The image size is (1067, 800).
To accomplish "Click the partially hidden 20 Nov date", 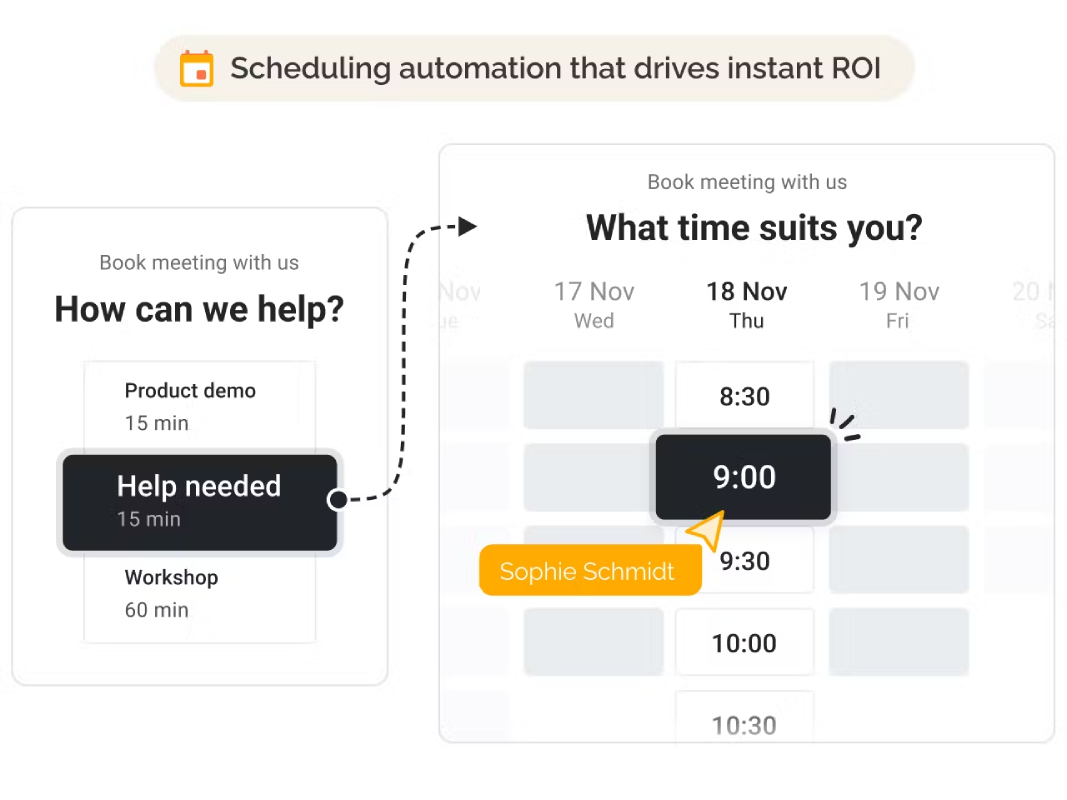I will click(x=1033, y=305).
